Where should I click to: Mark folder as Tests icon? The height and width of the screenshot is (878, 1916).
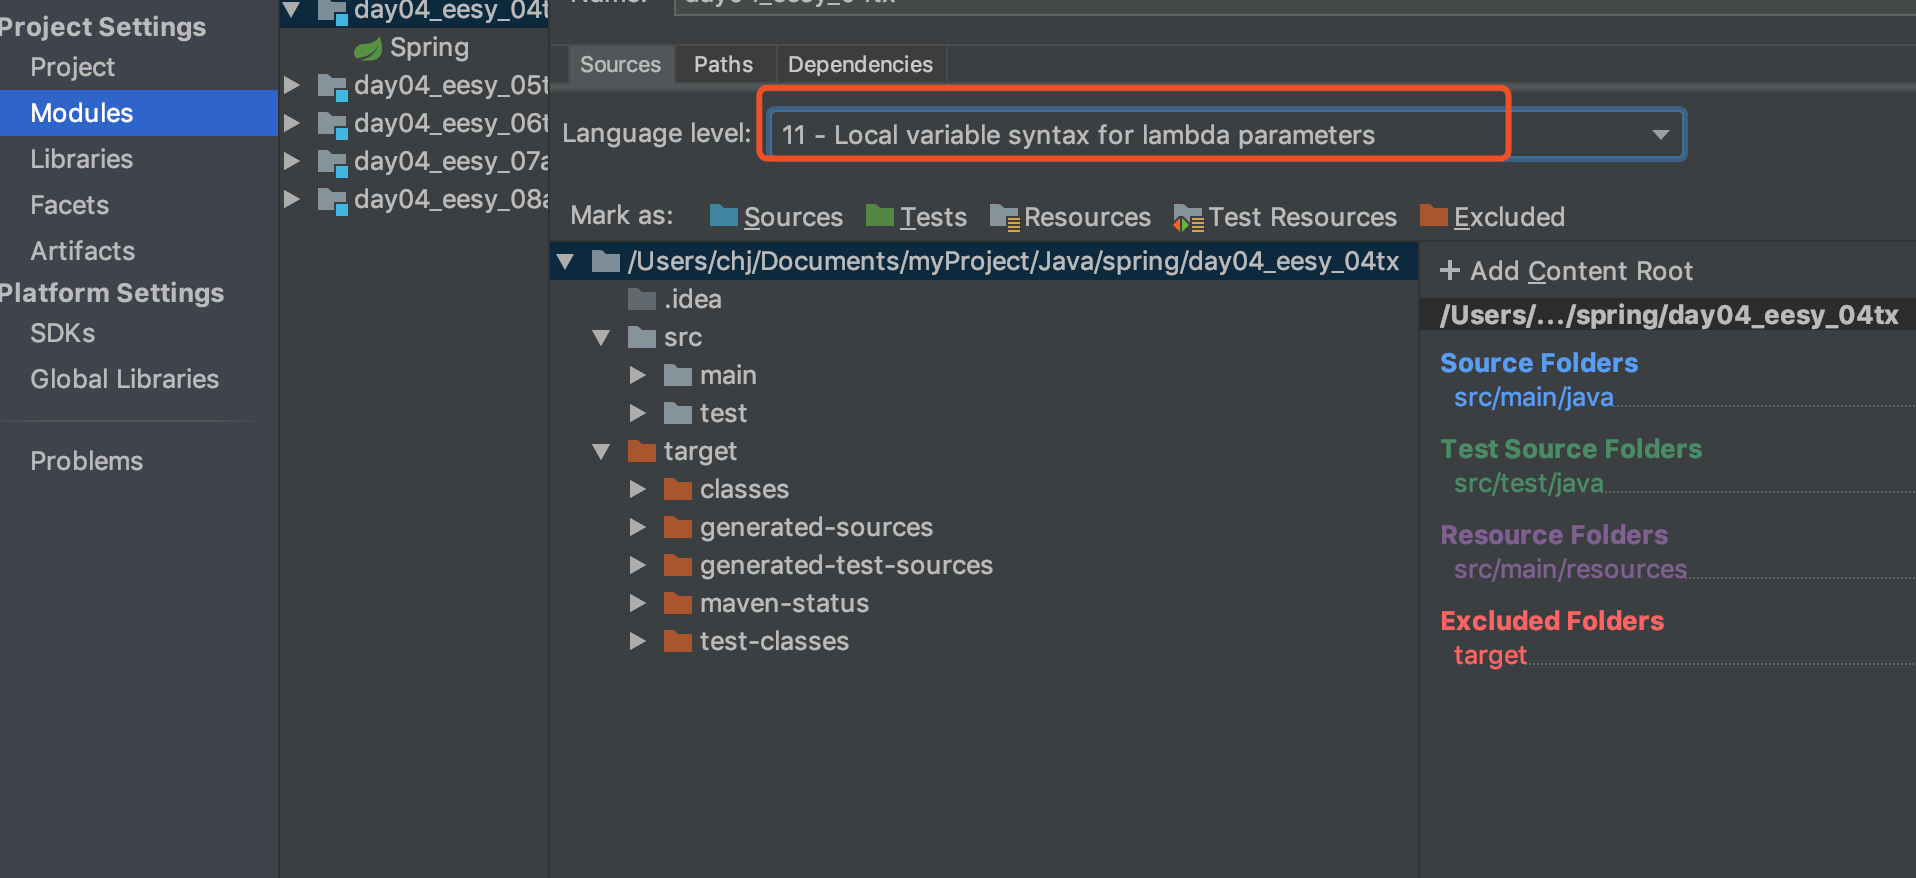tap(880, 216)
